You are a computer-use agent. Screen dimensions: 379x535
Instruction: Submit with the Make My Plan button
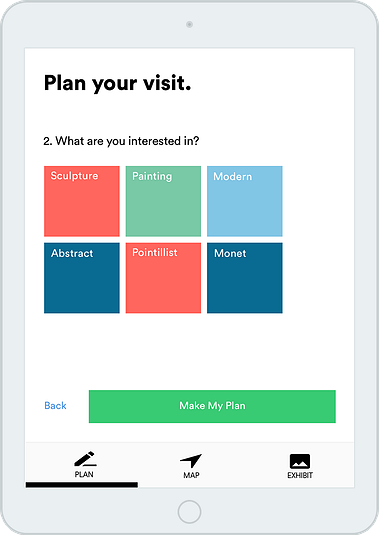pyautogui.click(x=212, y=406)
